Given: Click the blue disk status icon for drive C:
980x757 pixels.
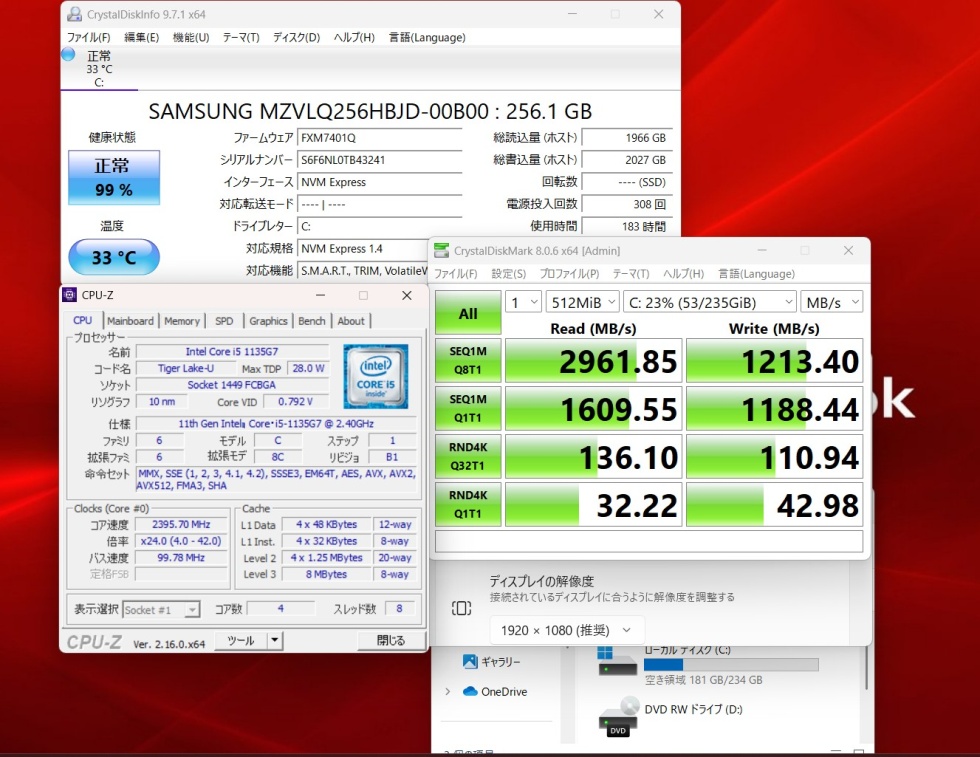Looking at the screenshot, I should [68, 55].
